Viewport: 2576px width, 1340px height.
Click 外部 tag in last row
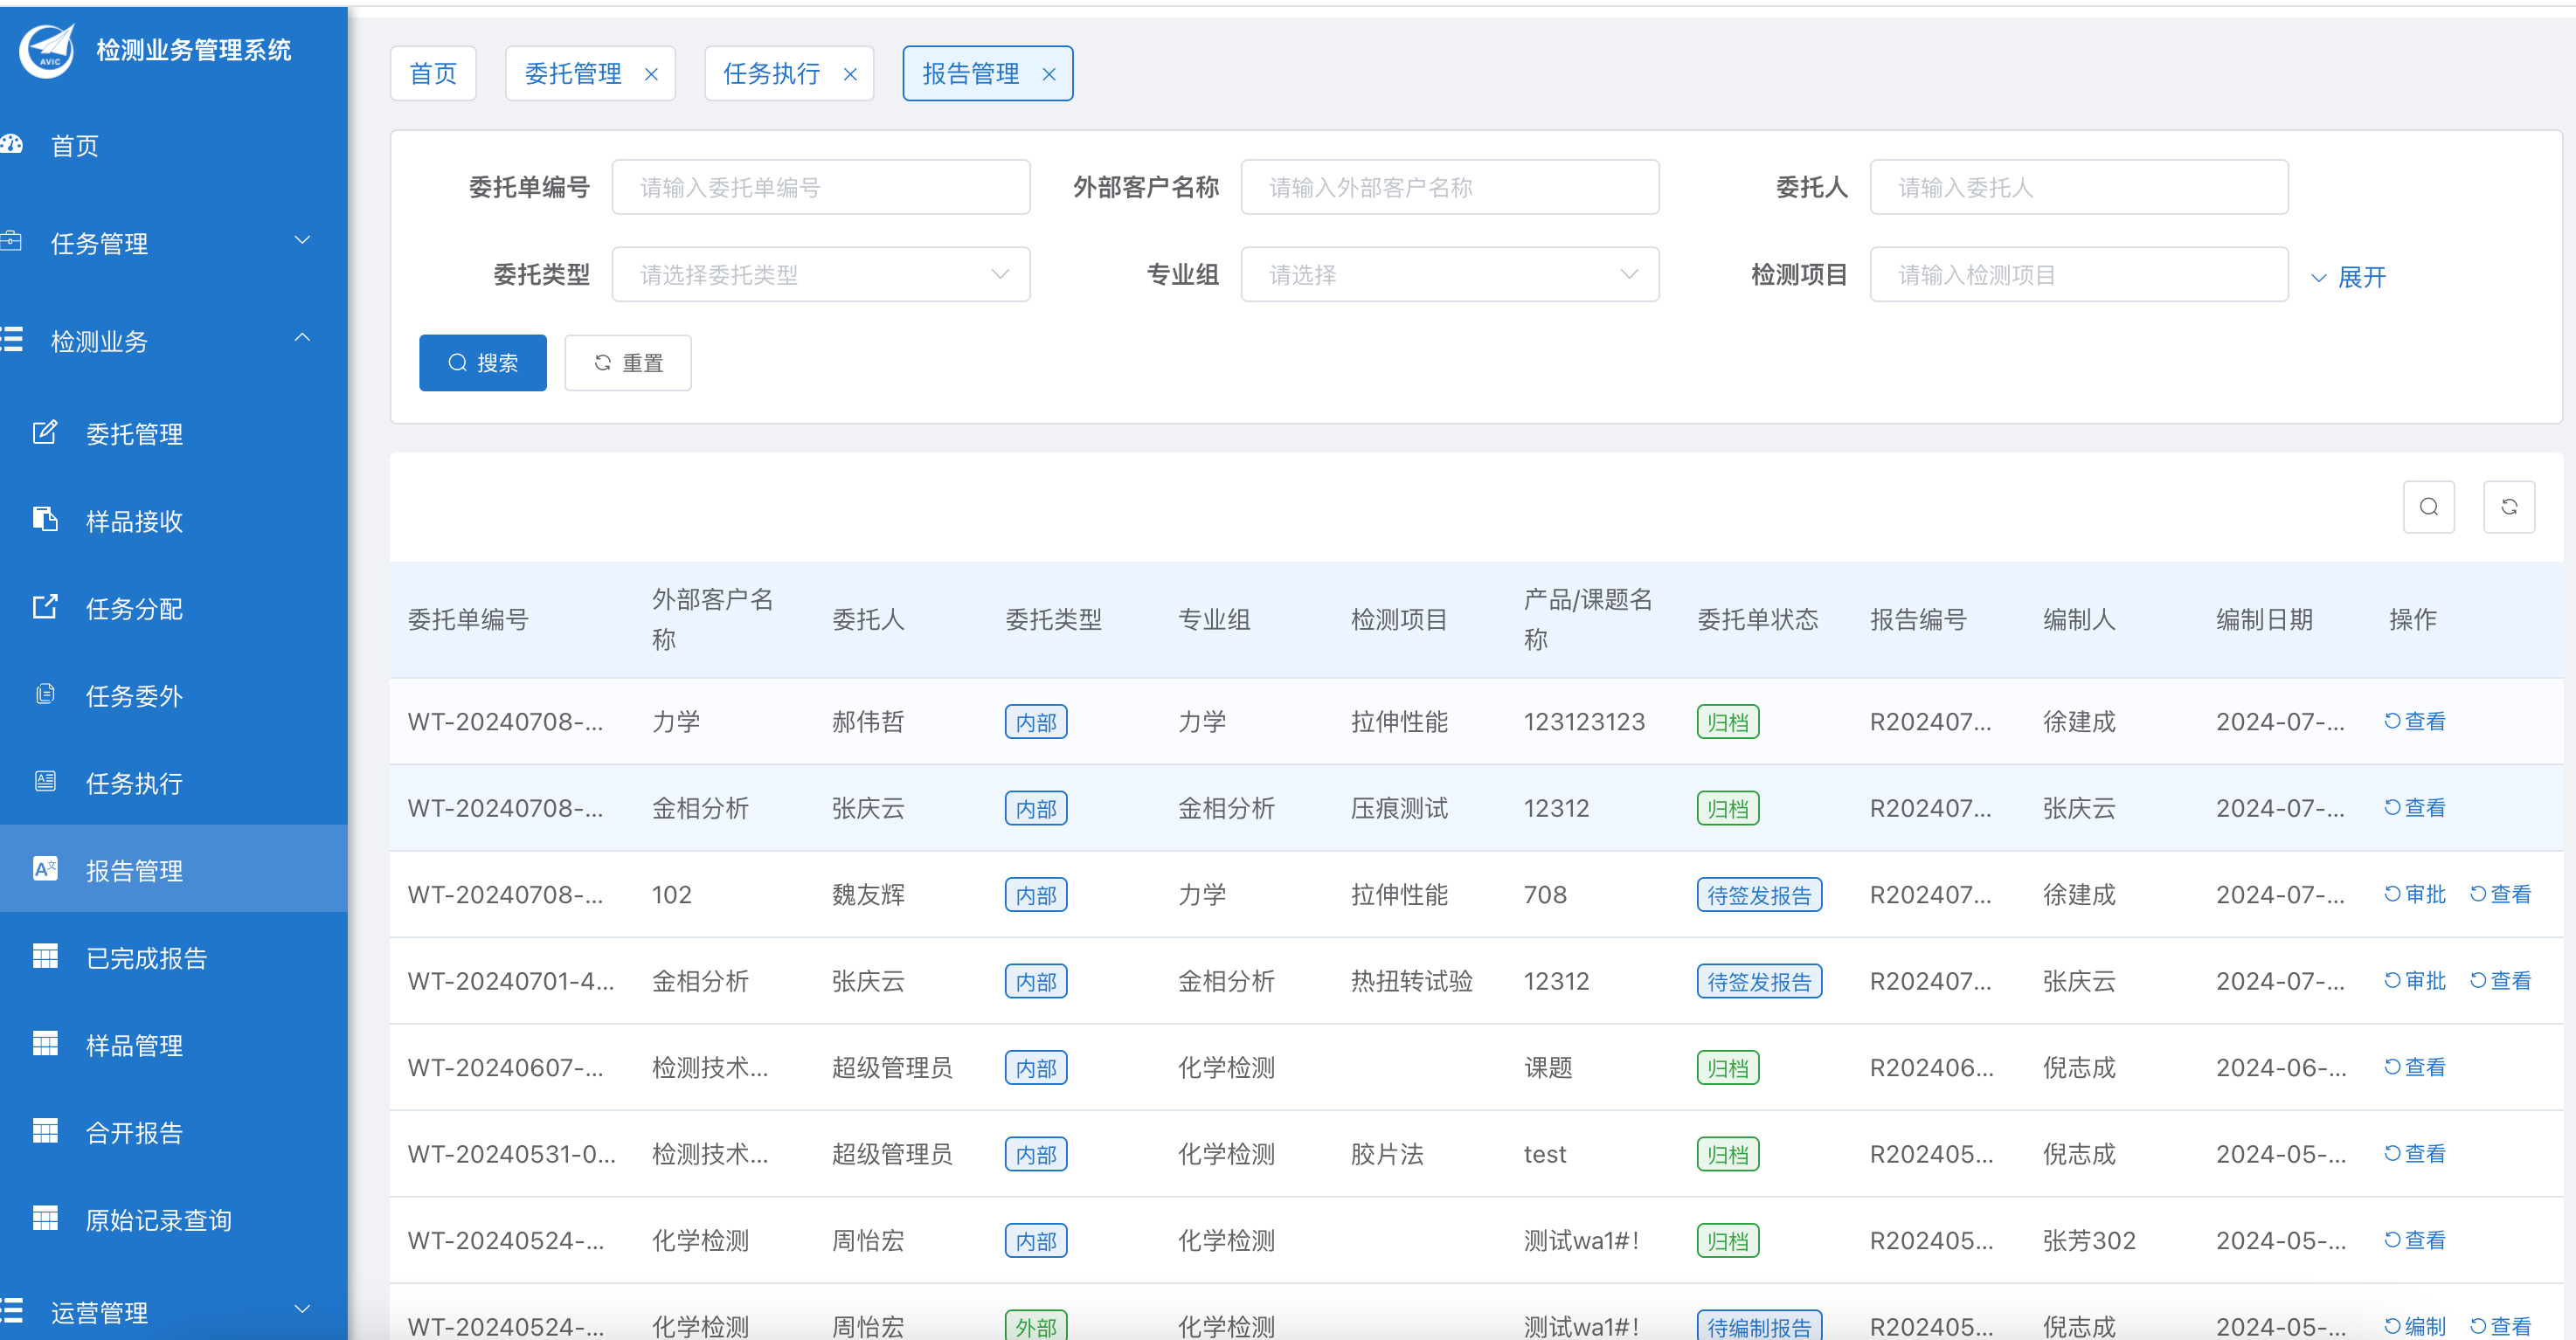tap(1036, 1326)
